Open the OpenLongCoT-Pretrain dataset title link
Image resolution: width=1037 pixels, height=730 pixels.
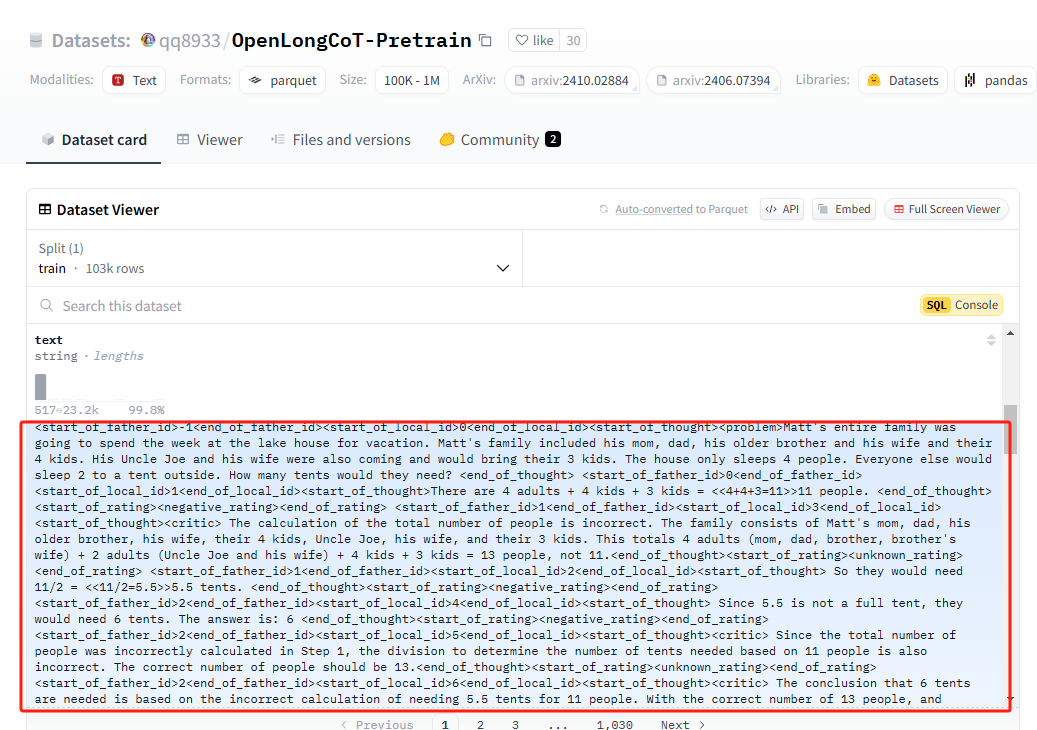[351, 40]
